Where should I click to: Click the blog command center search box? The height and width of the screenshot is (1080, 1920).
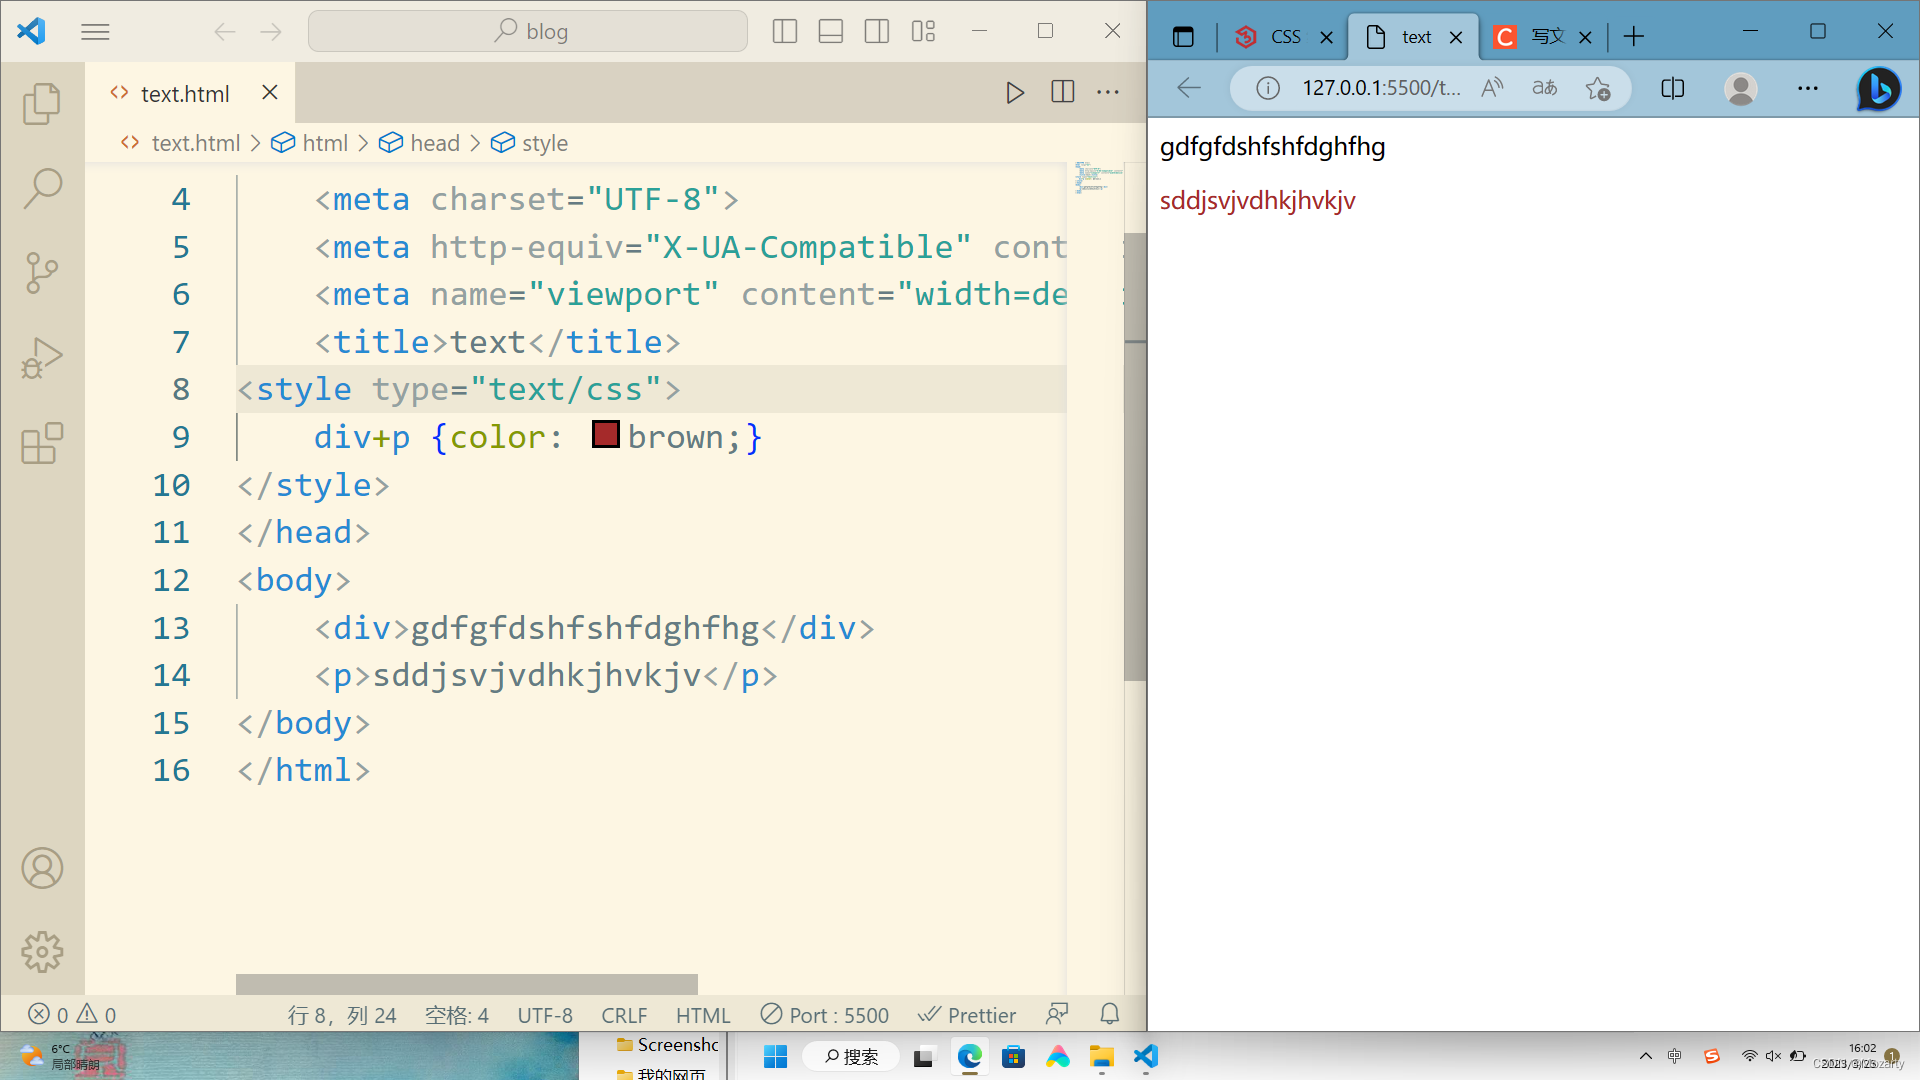coord(528,31)
